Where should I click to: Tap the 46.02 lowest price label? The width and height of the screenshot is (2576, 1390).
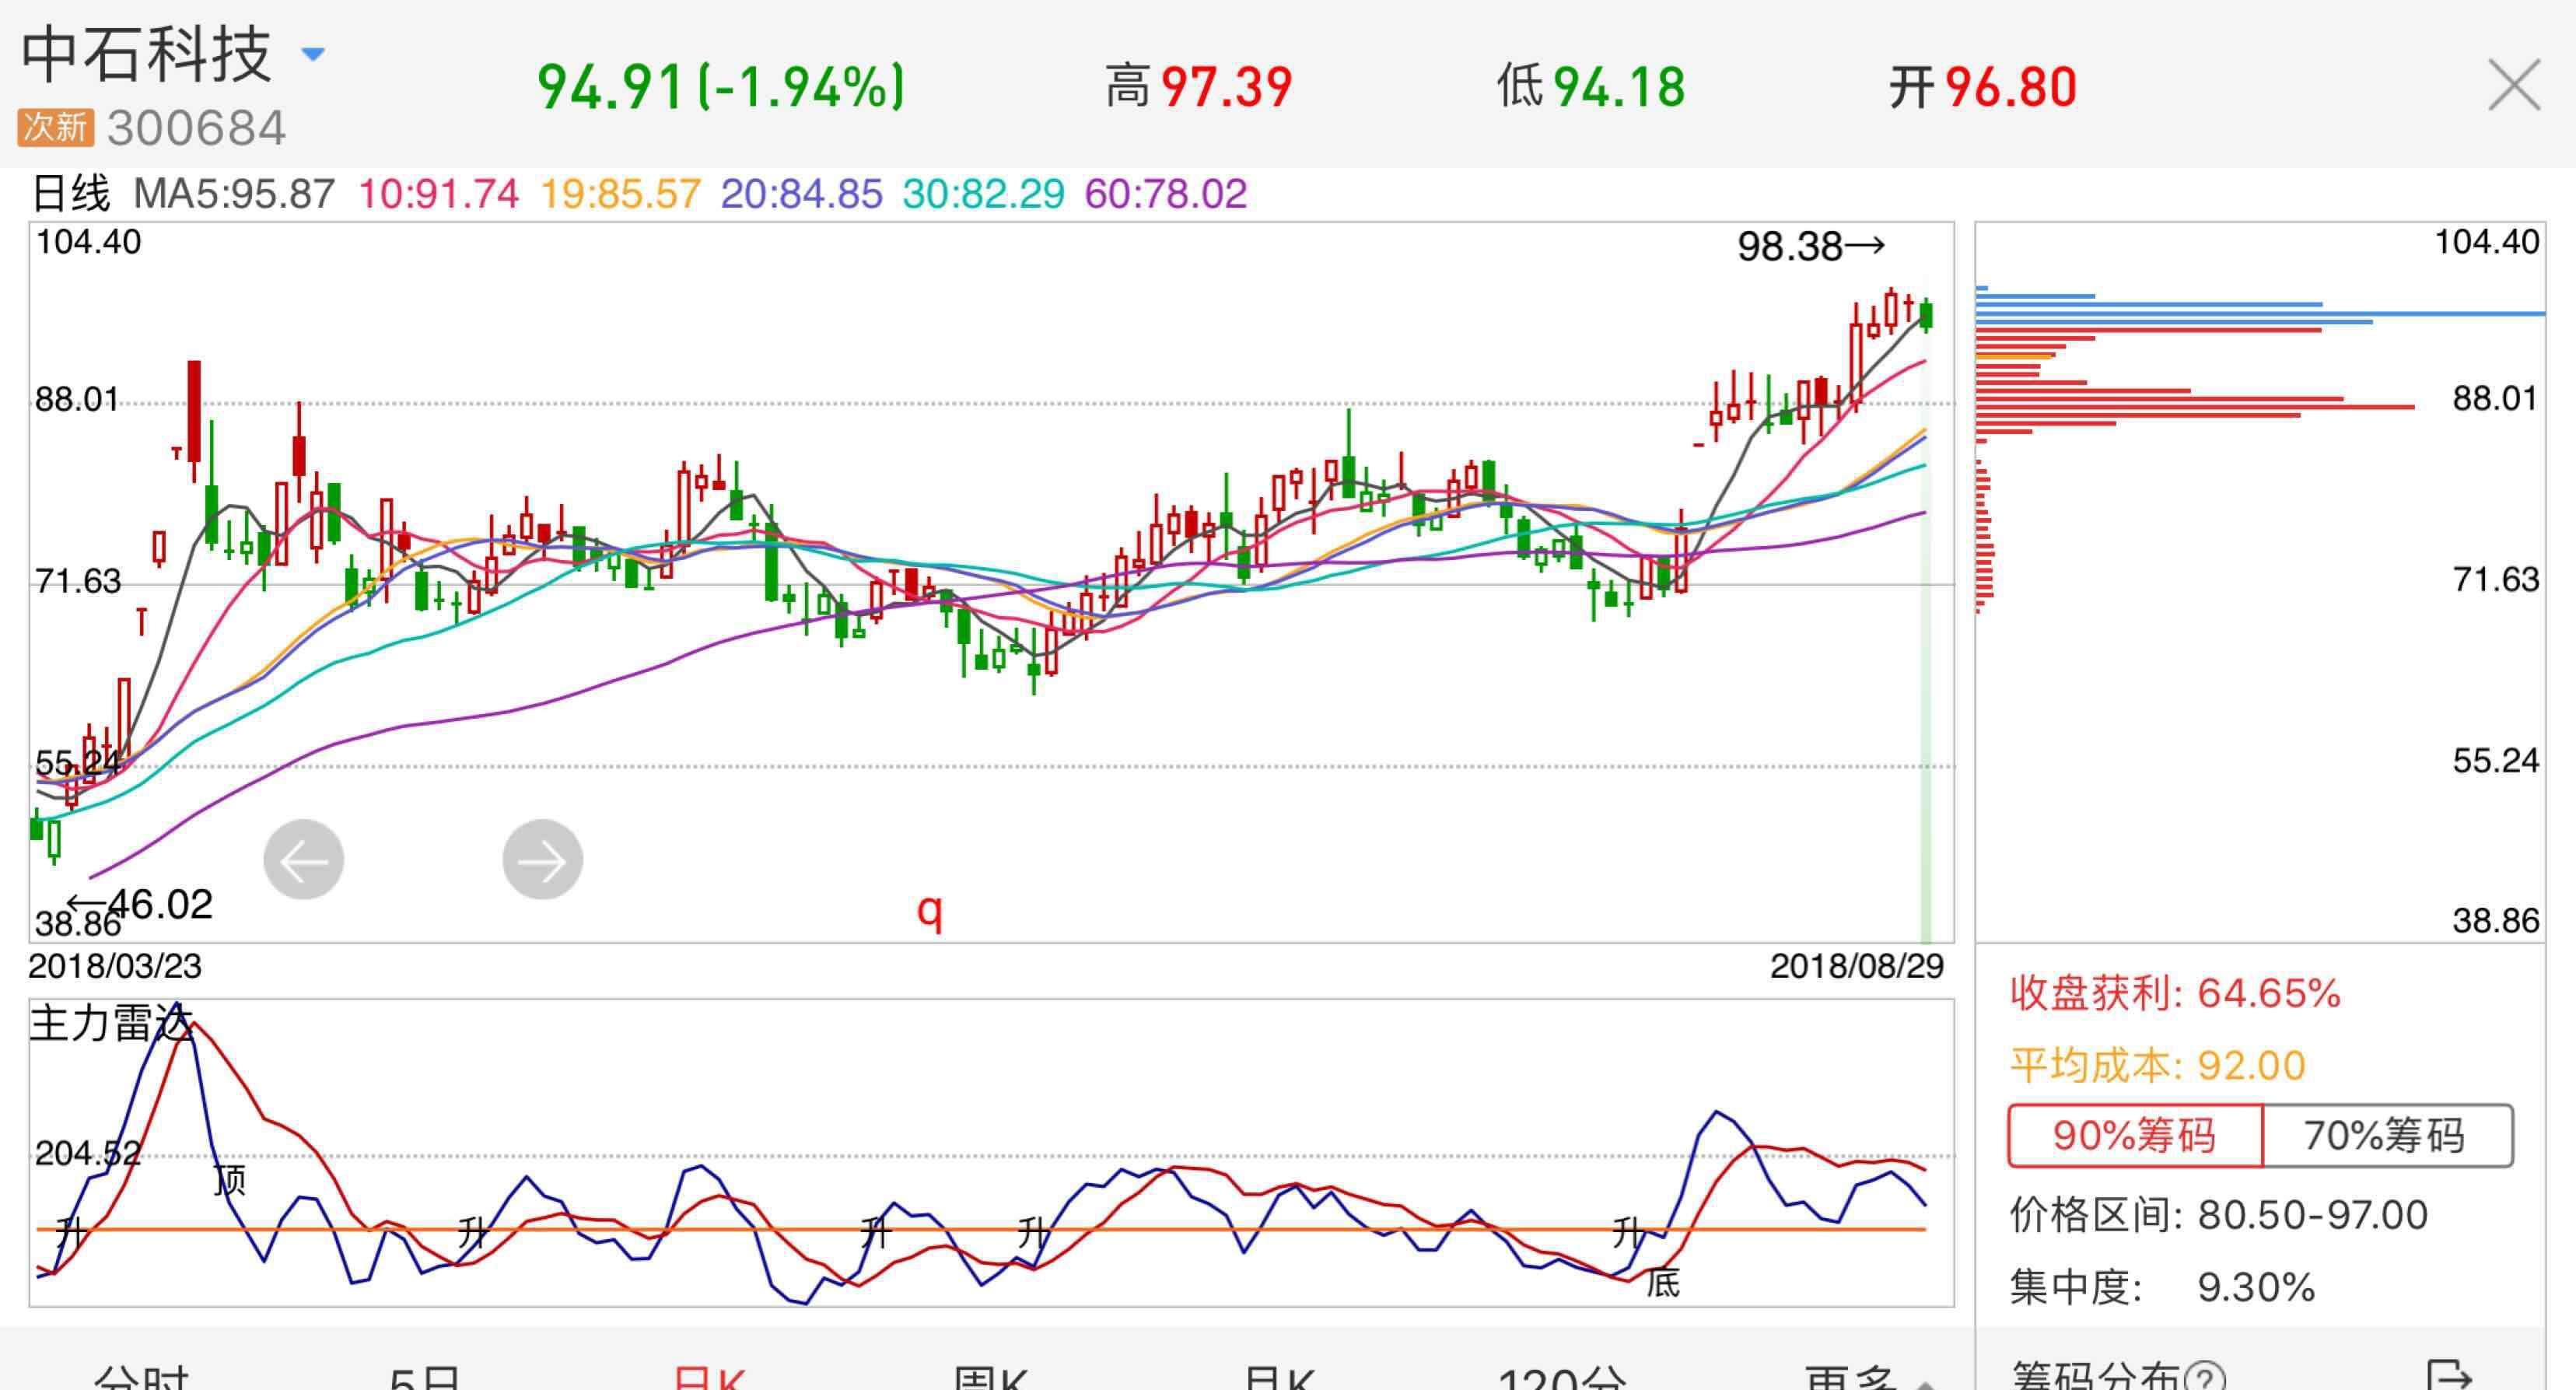(140, 904)
